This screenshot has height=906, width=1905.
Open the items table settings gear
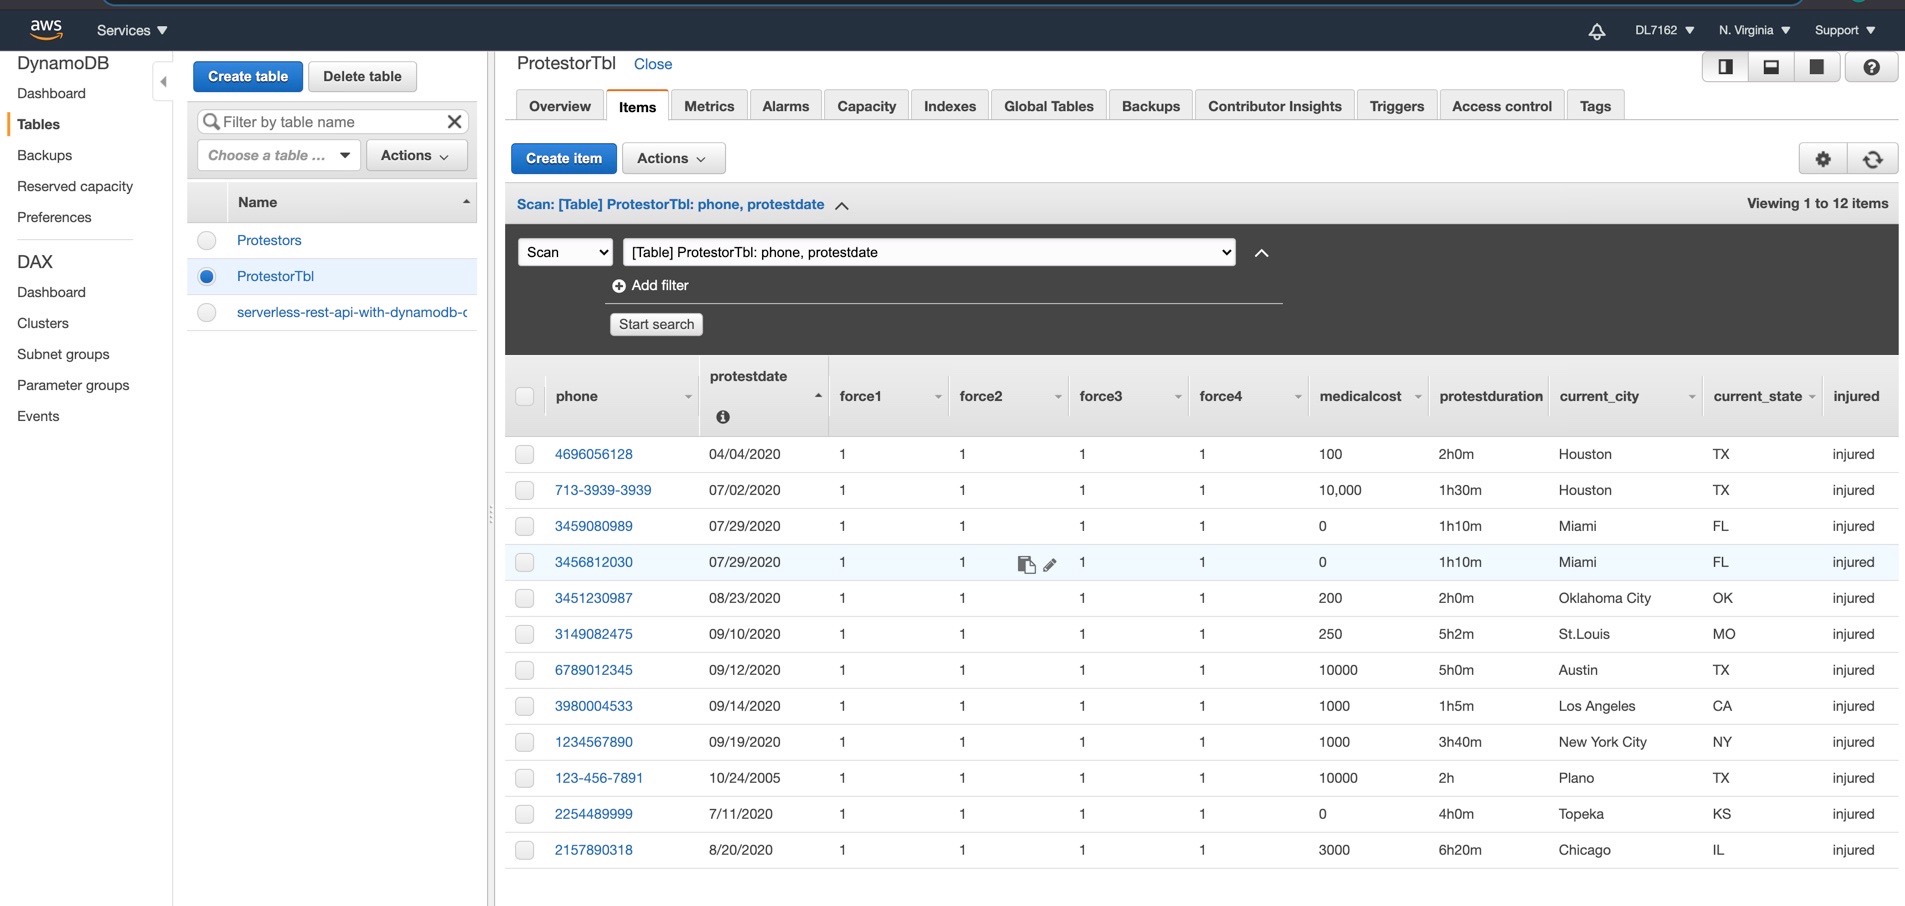pyautogui.click(x=1823, y=159)
